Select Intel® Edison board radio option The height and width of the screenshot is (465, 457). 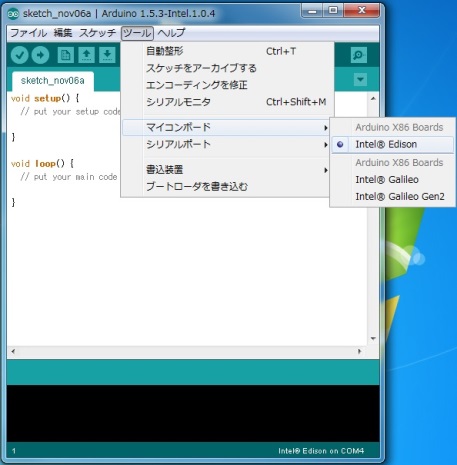tap(392, 144)
